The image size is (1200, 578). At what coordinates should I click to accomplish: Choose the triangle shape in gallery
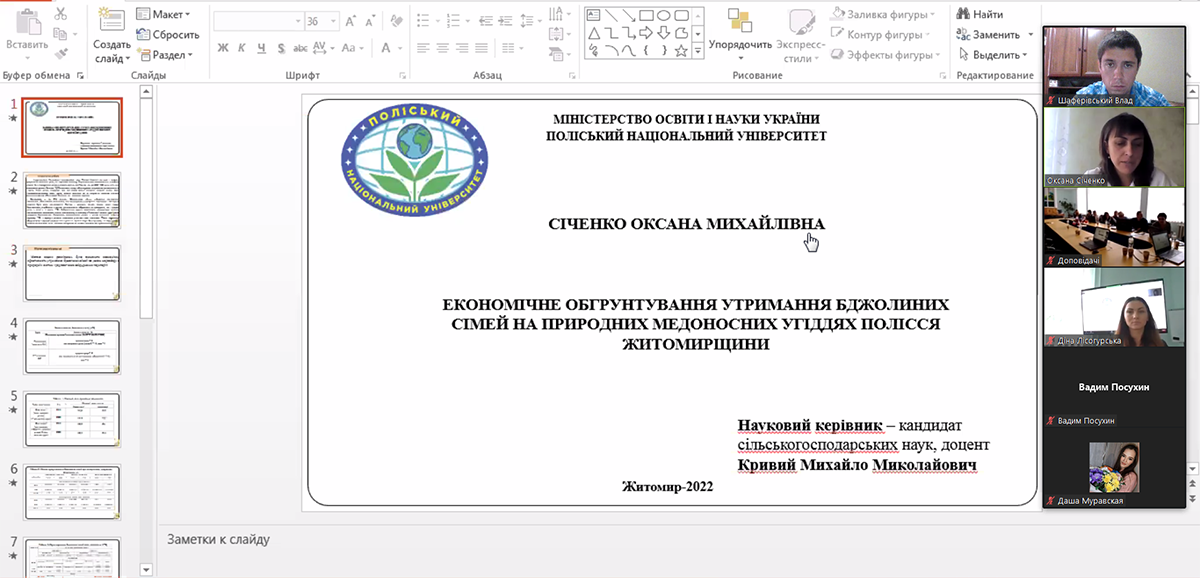pos(593,32)
